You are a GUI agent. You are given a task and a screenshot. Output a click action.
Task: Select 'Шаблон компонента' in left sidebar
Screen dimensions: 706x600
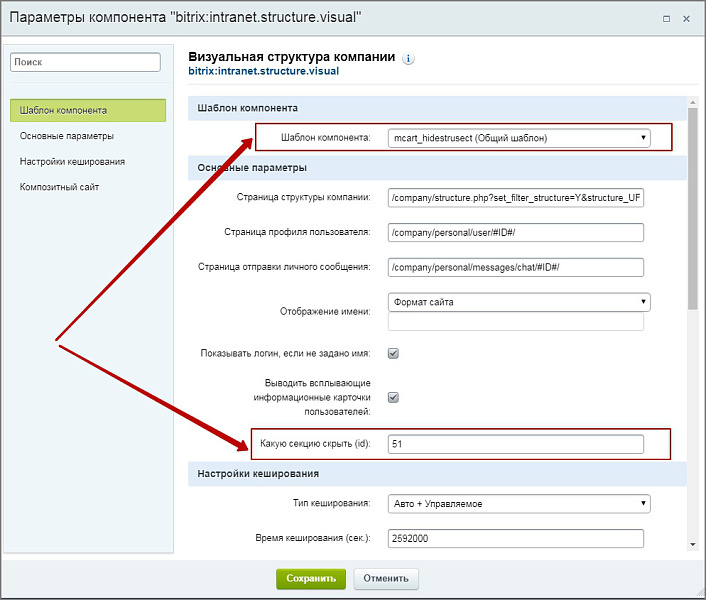coord(87,110)
